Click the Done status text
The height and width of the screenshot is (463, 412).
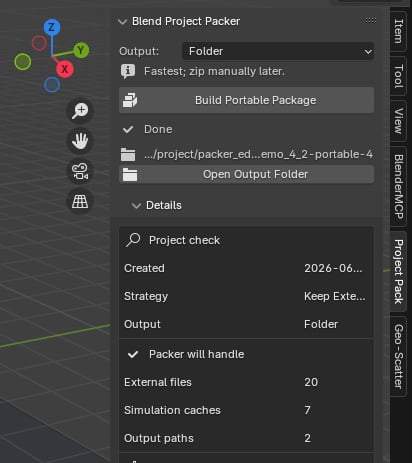158,129
